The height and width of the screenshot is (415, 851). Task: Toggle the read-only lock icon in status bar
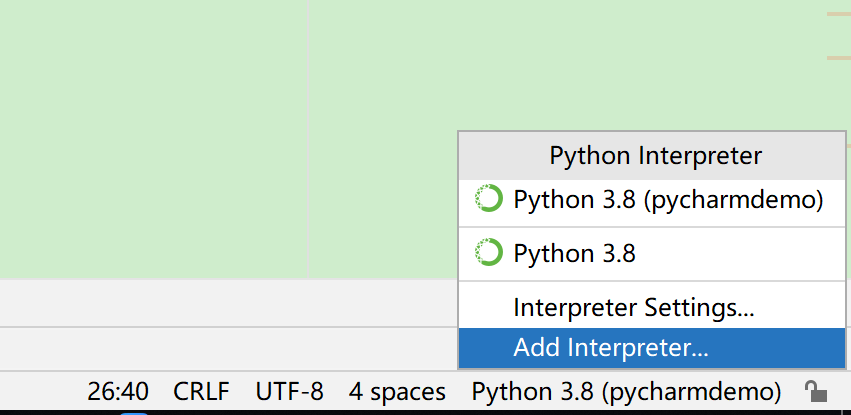815,392
